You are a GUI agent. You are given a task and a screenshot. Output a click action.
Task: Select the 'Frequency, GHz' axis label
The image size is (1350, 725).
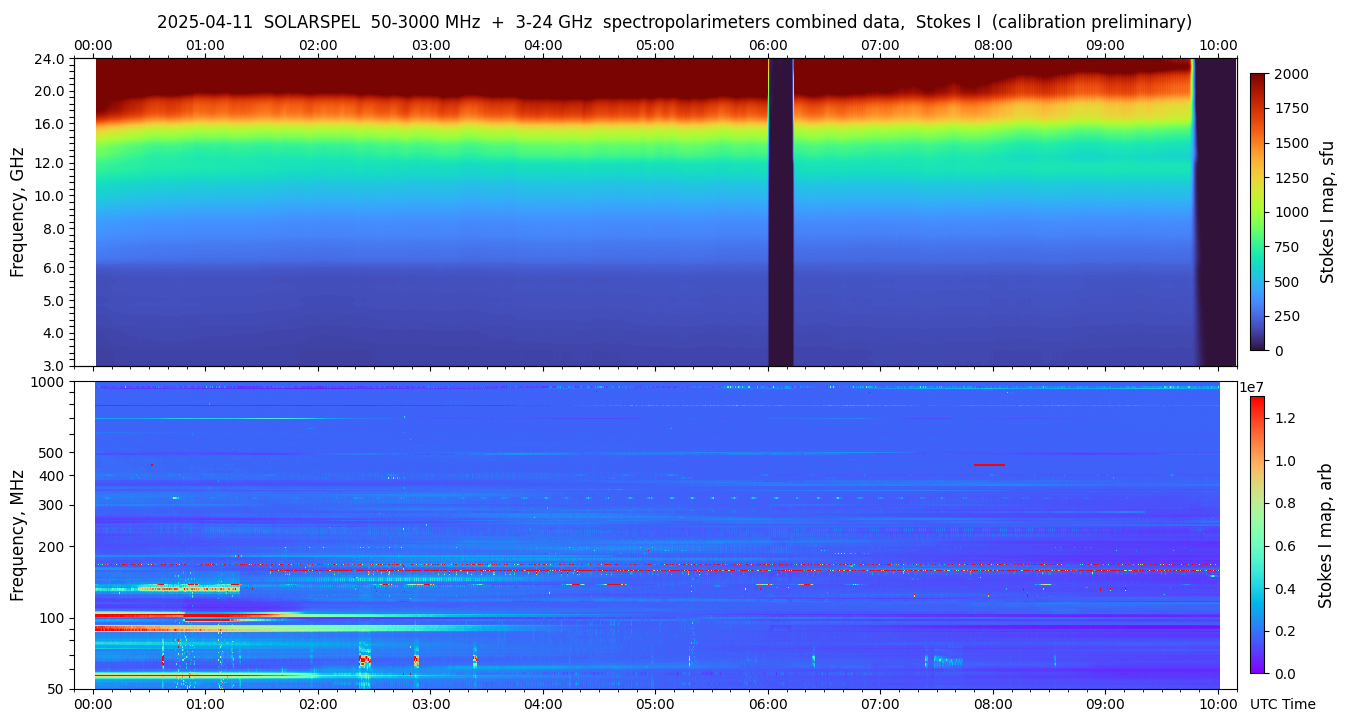pos(17,212)
